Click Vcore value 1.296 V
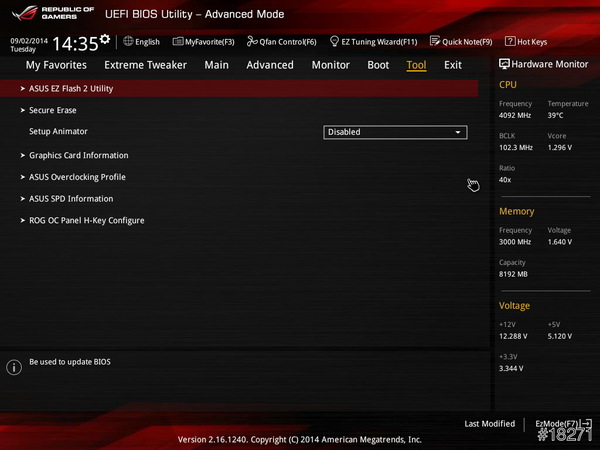The height and width of the screenshot is (450, 600). tap(560, 148)
